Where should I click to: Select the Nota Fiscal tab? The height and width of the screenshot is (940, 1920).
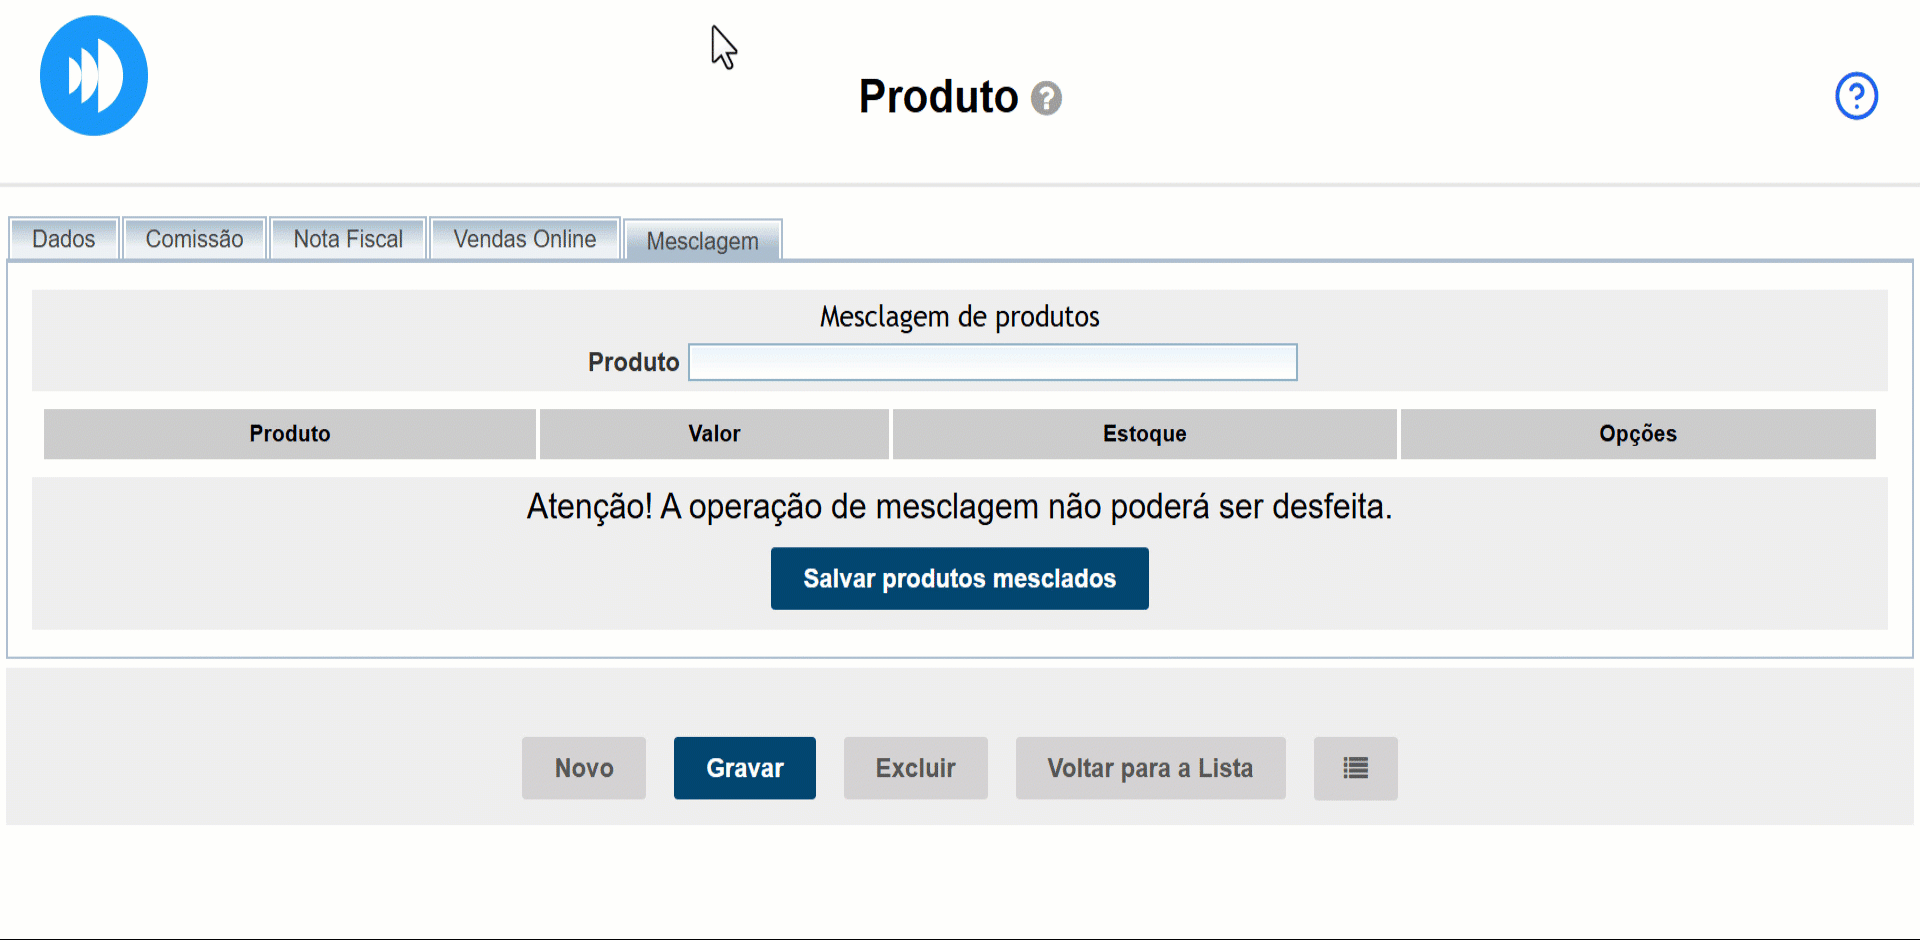pos(348,239)
